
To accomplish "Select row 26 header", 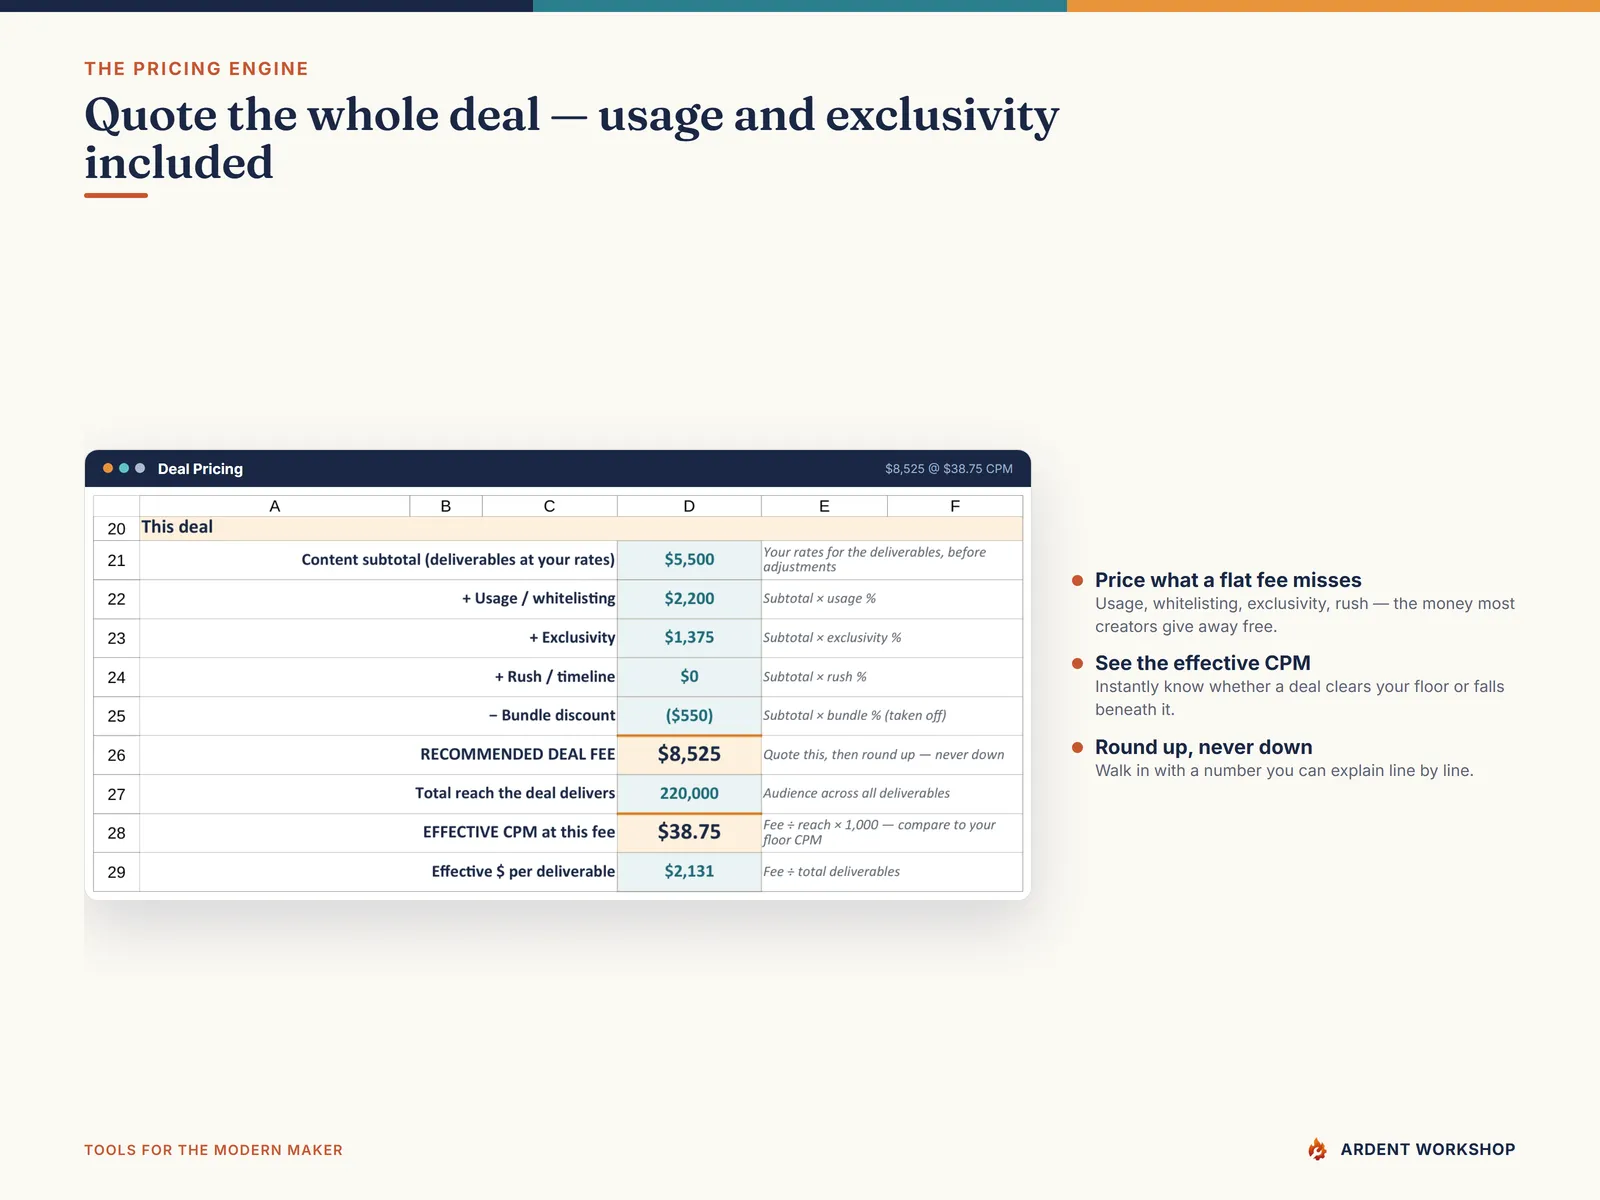I will (x=117, y=755).
